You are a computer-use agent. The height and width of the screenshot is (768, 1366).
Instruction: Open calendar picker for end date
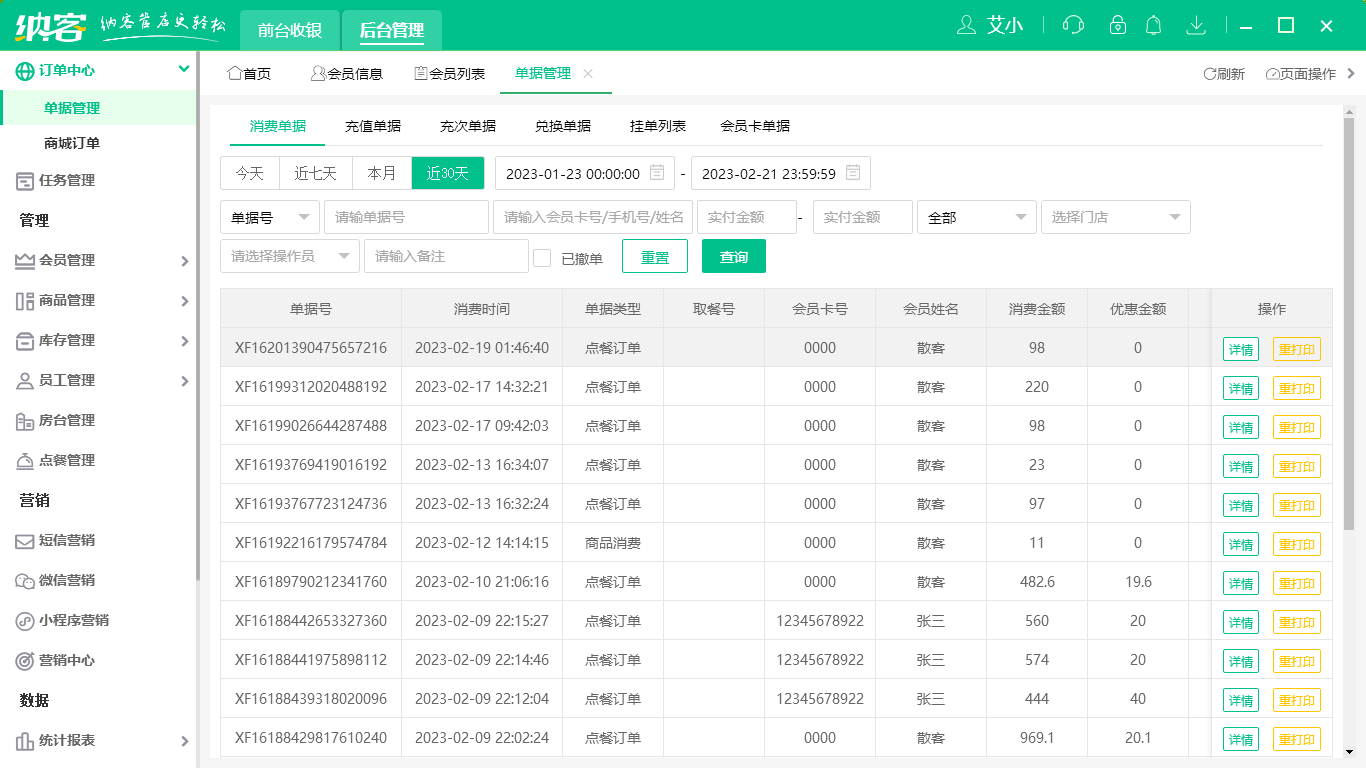tap(853, 173)
